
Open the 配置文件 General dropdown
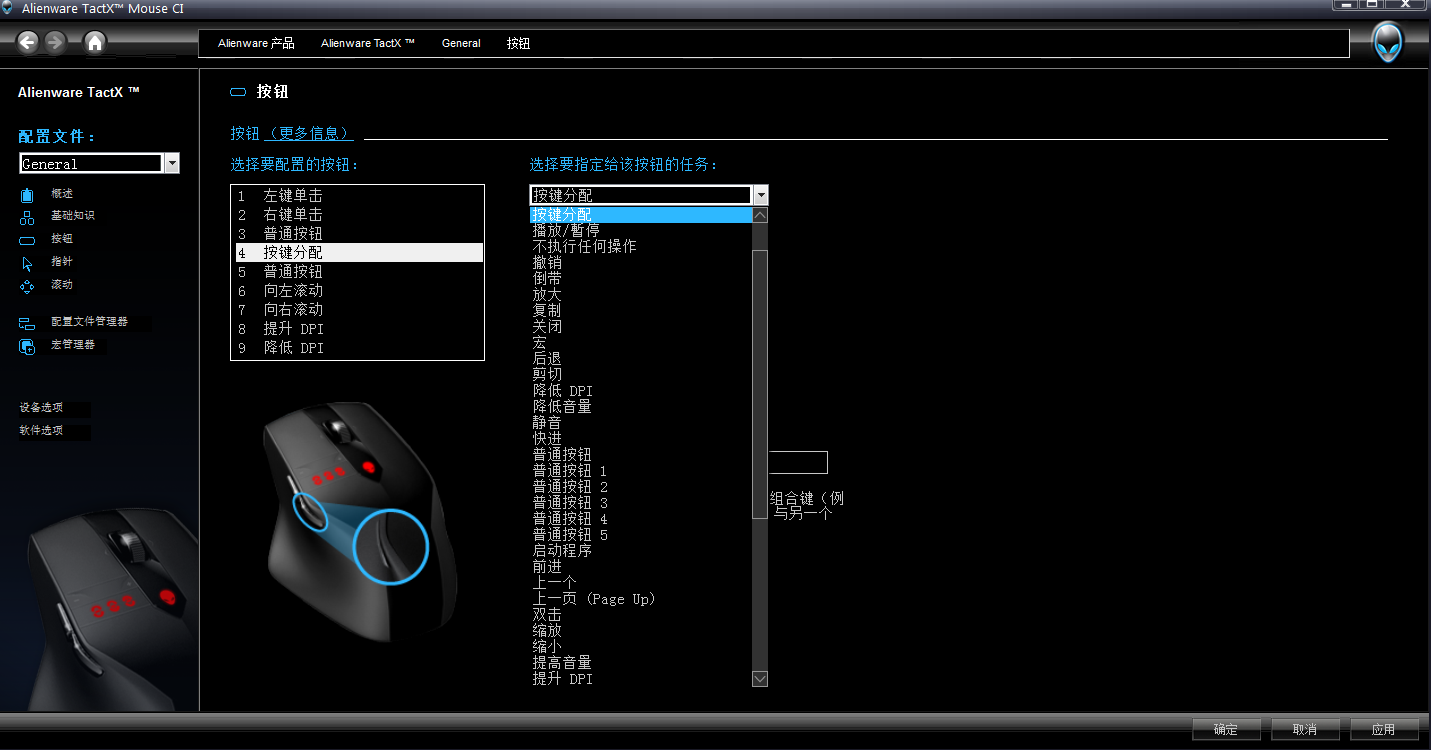click(99, 164)
